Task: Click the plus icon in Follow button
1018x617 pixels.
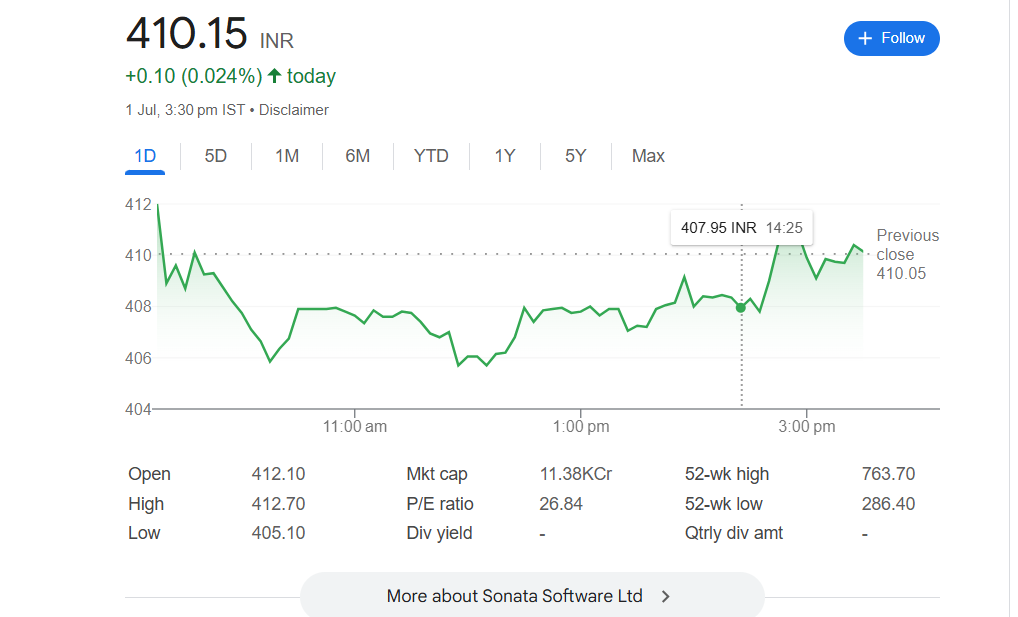Action: pos(865,38)
